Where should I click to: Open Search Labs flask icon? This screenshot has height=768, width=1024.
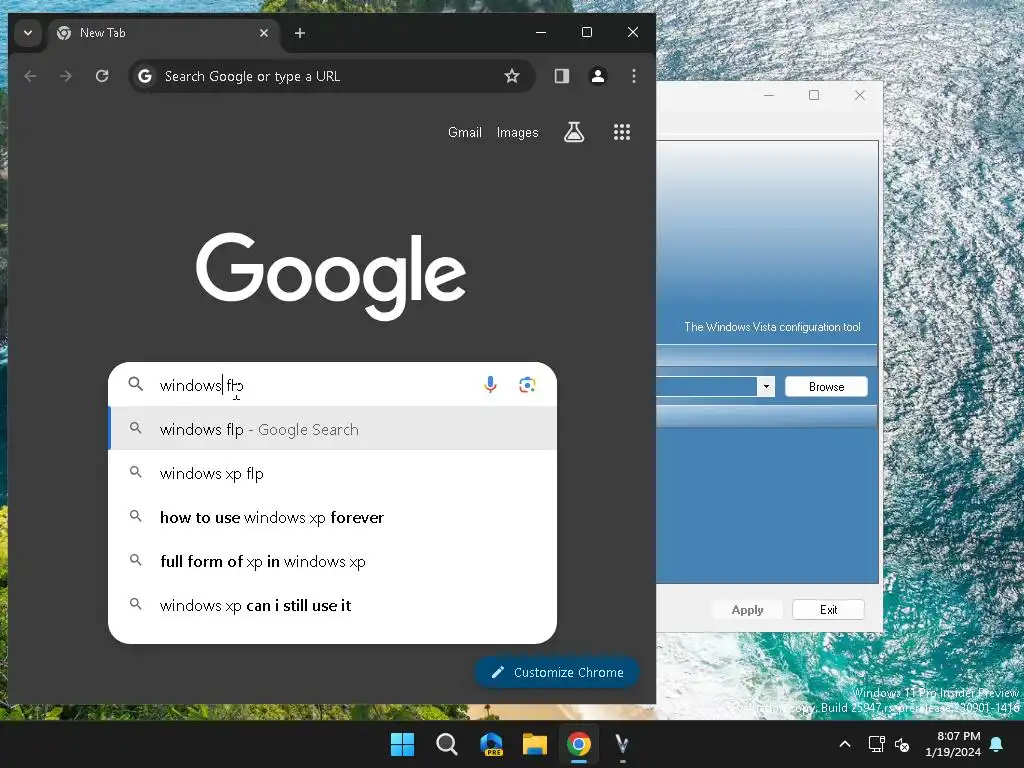point(574,133)
